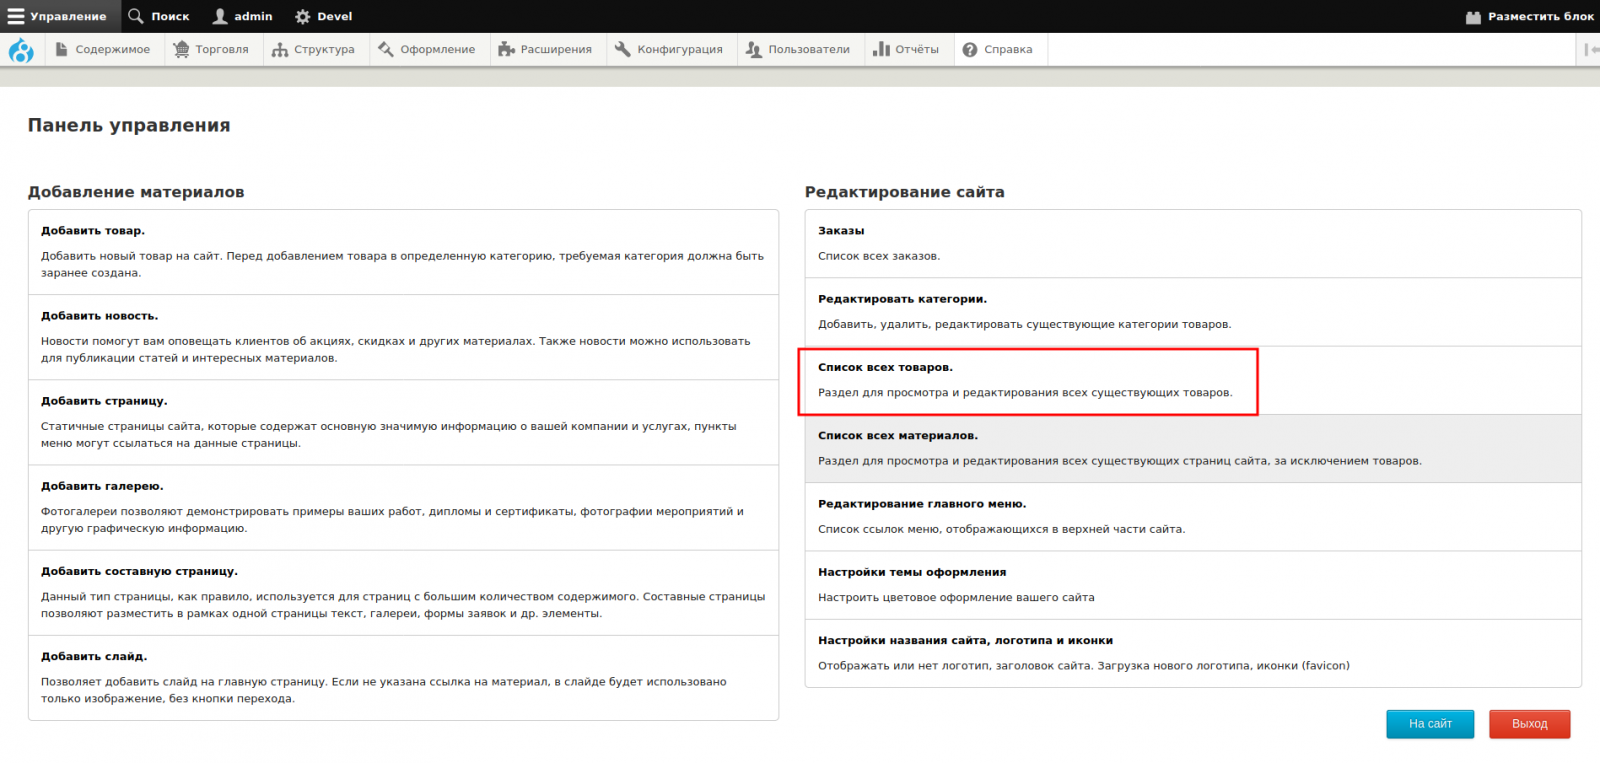Click the question mark icon beside Справка
This screenshot has width=1600, height=763.
970,50
